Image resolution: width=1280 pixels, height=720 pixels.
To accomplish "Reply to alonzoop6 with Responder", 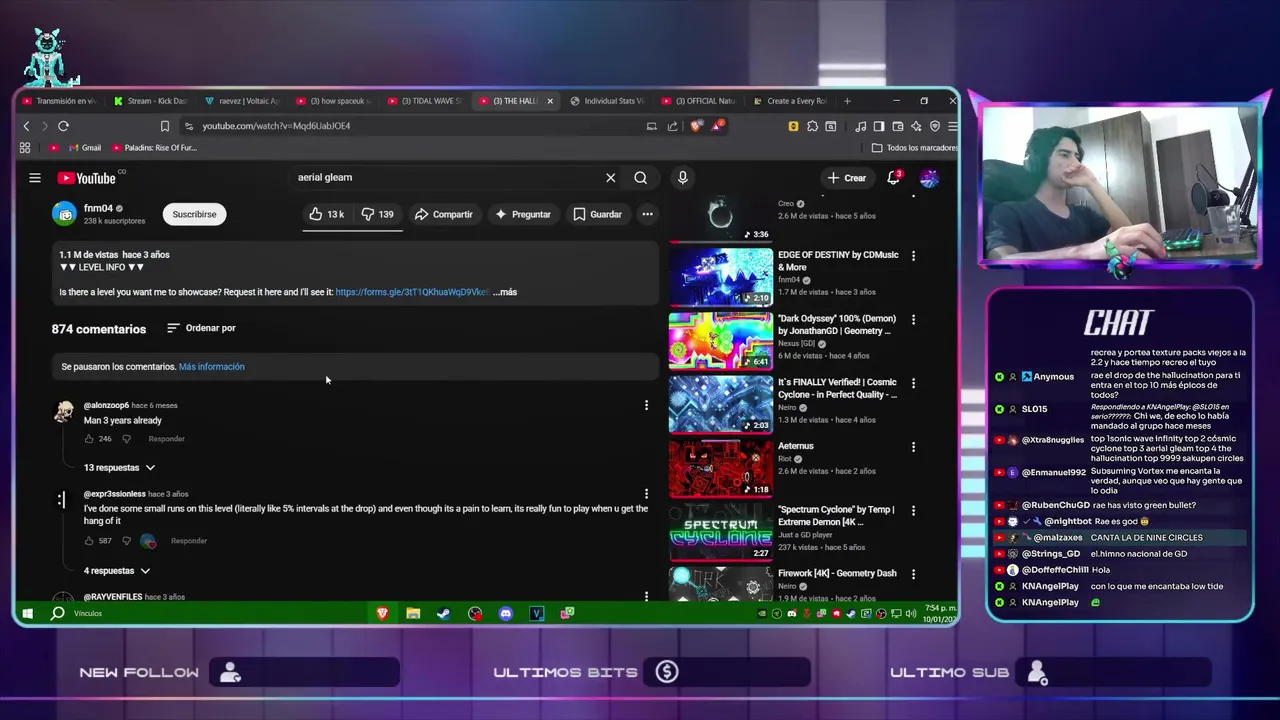I will coord(166,439).
